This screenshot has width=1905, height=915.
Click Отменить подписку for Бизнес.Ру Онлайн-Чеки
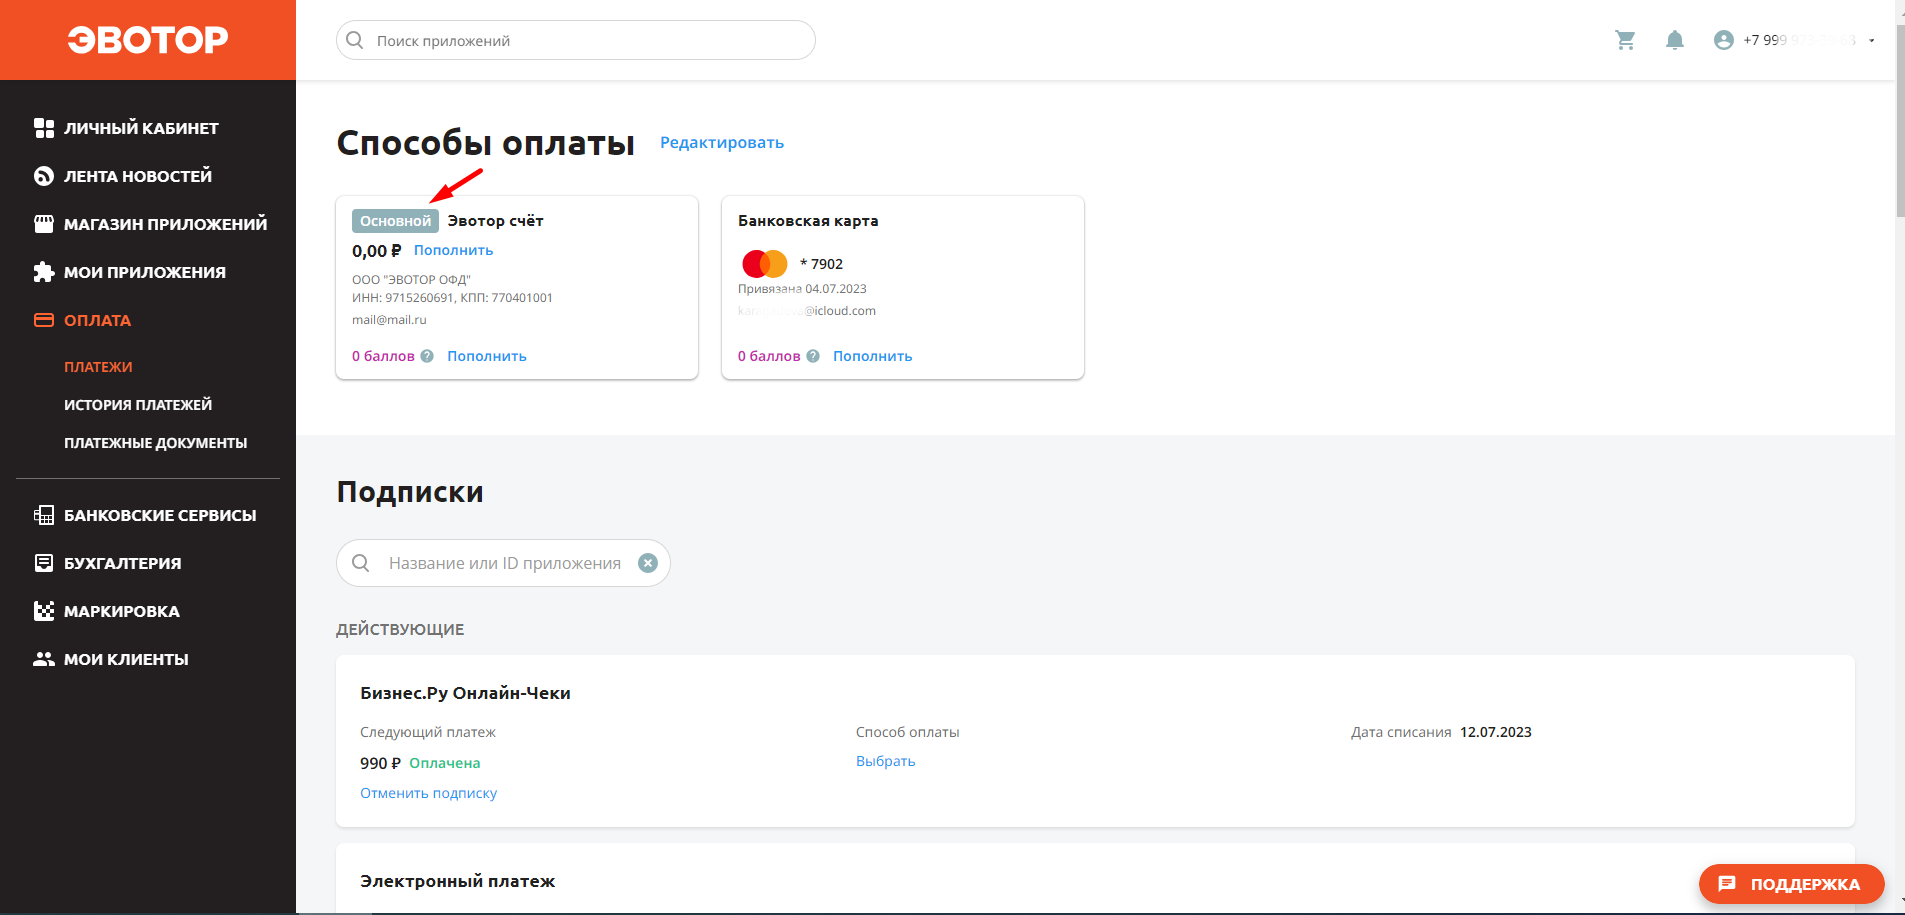point(428,793)
